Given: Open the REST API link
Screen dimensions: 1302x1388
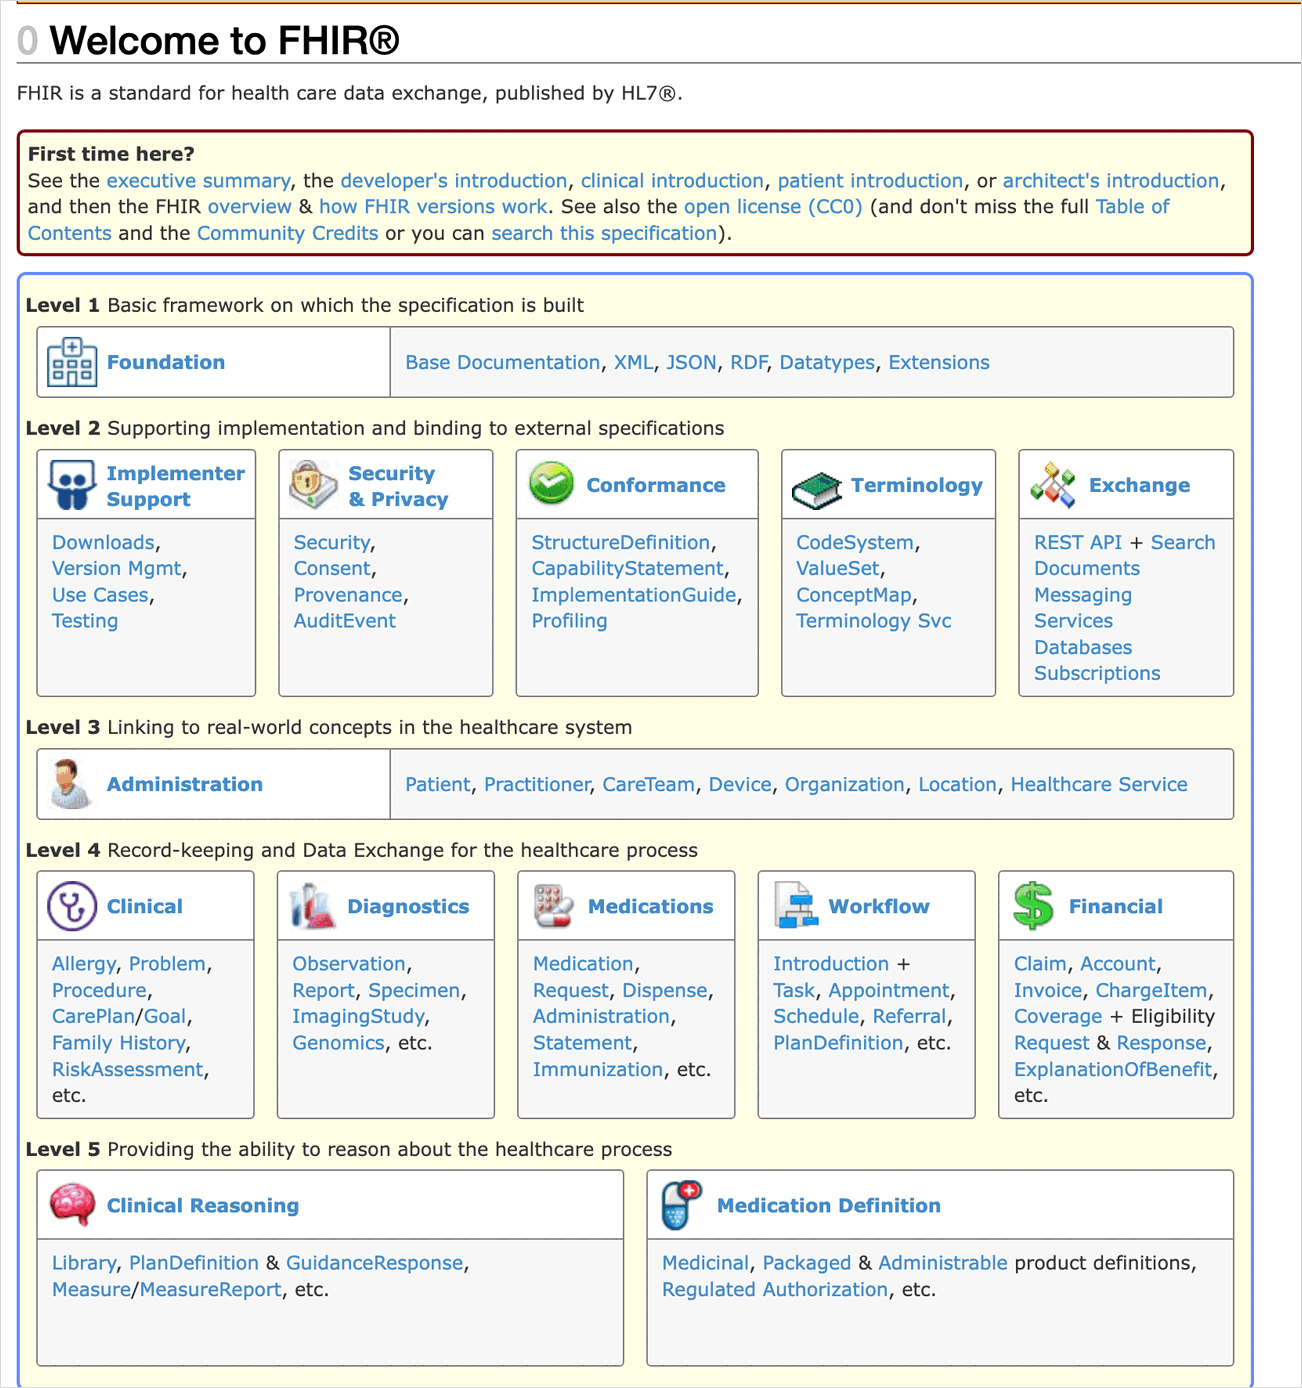Looking at the screenshot, I should [1078, 542].
